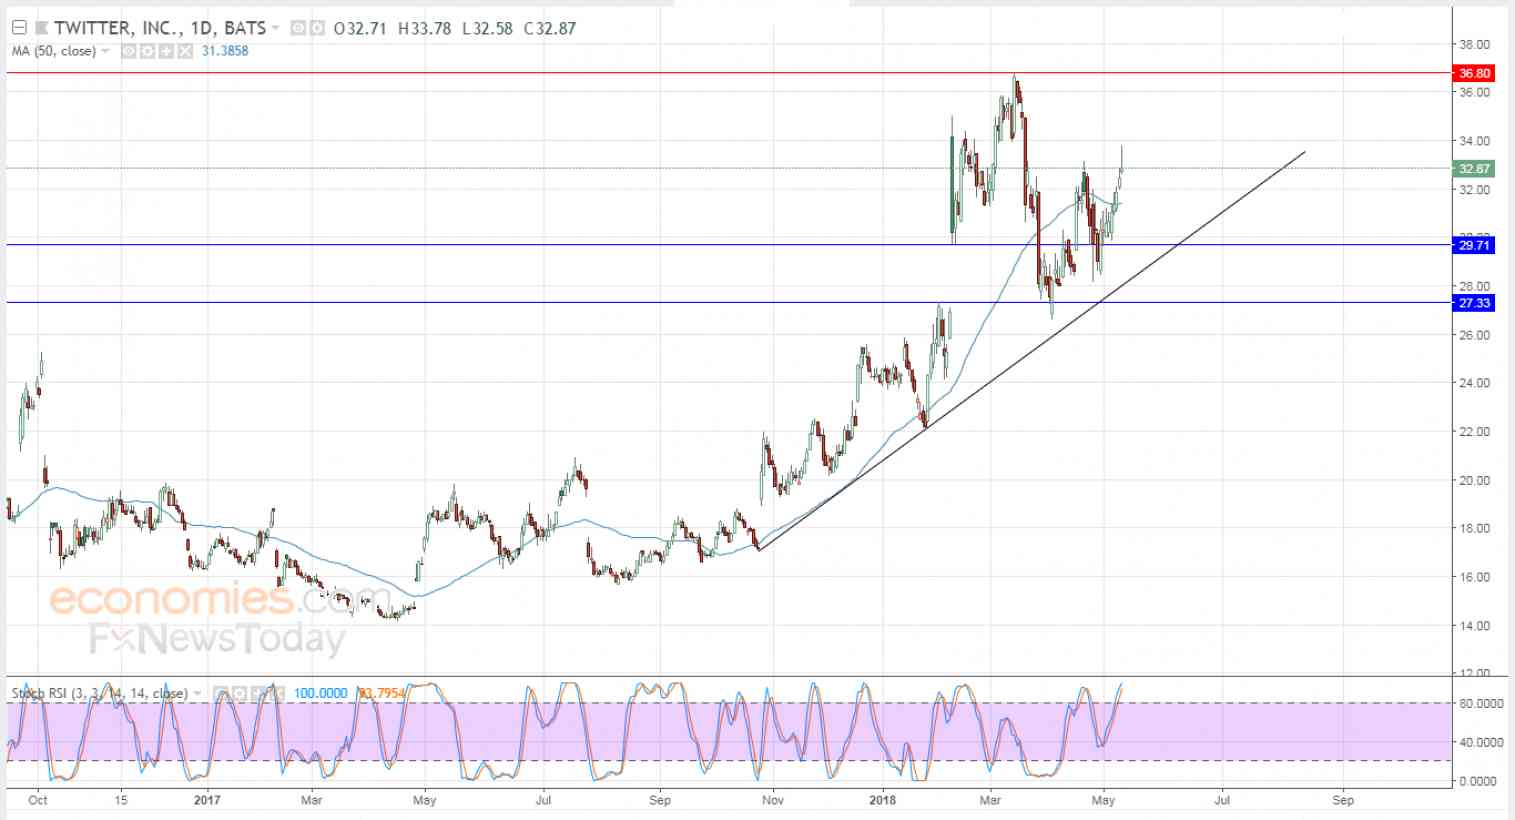Click the plus icon in the MA legend
The image size is (1515, 820).
(x=166, y=51)
